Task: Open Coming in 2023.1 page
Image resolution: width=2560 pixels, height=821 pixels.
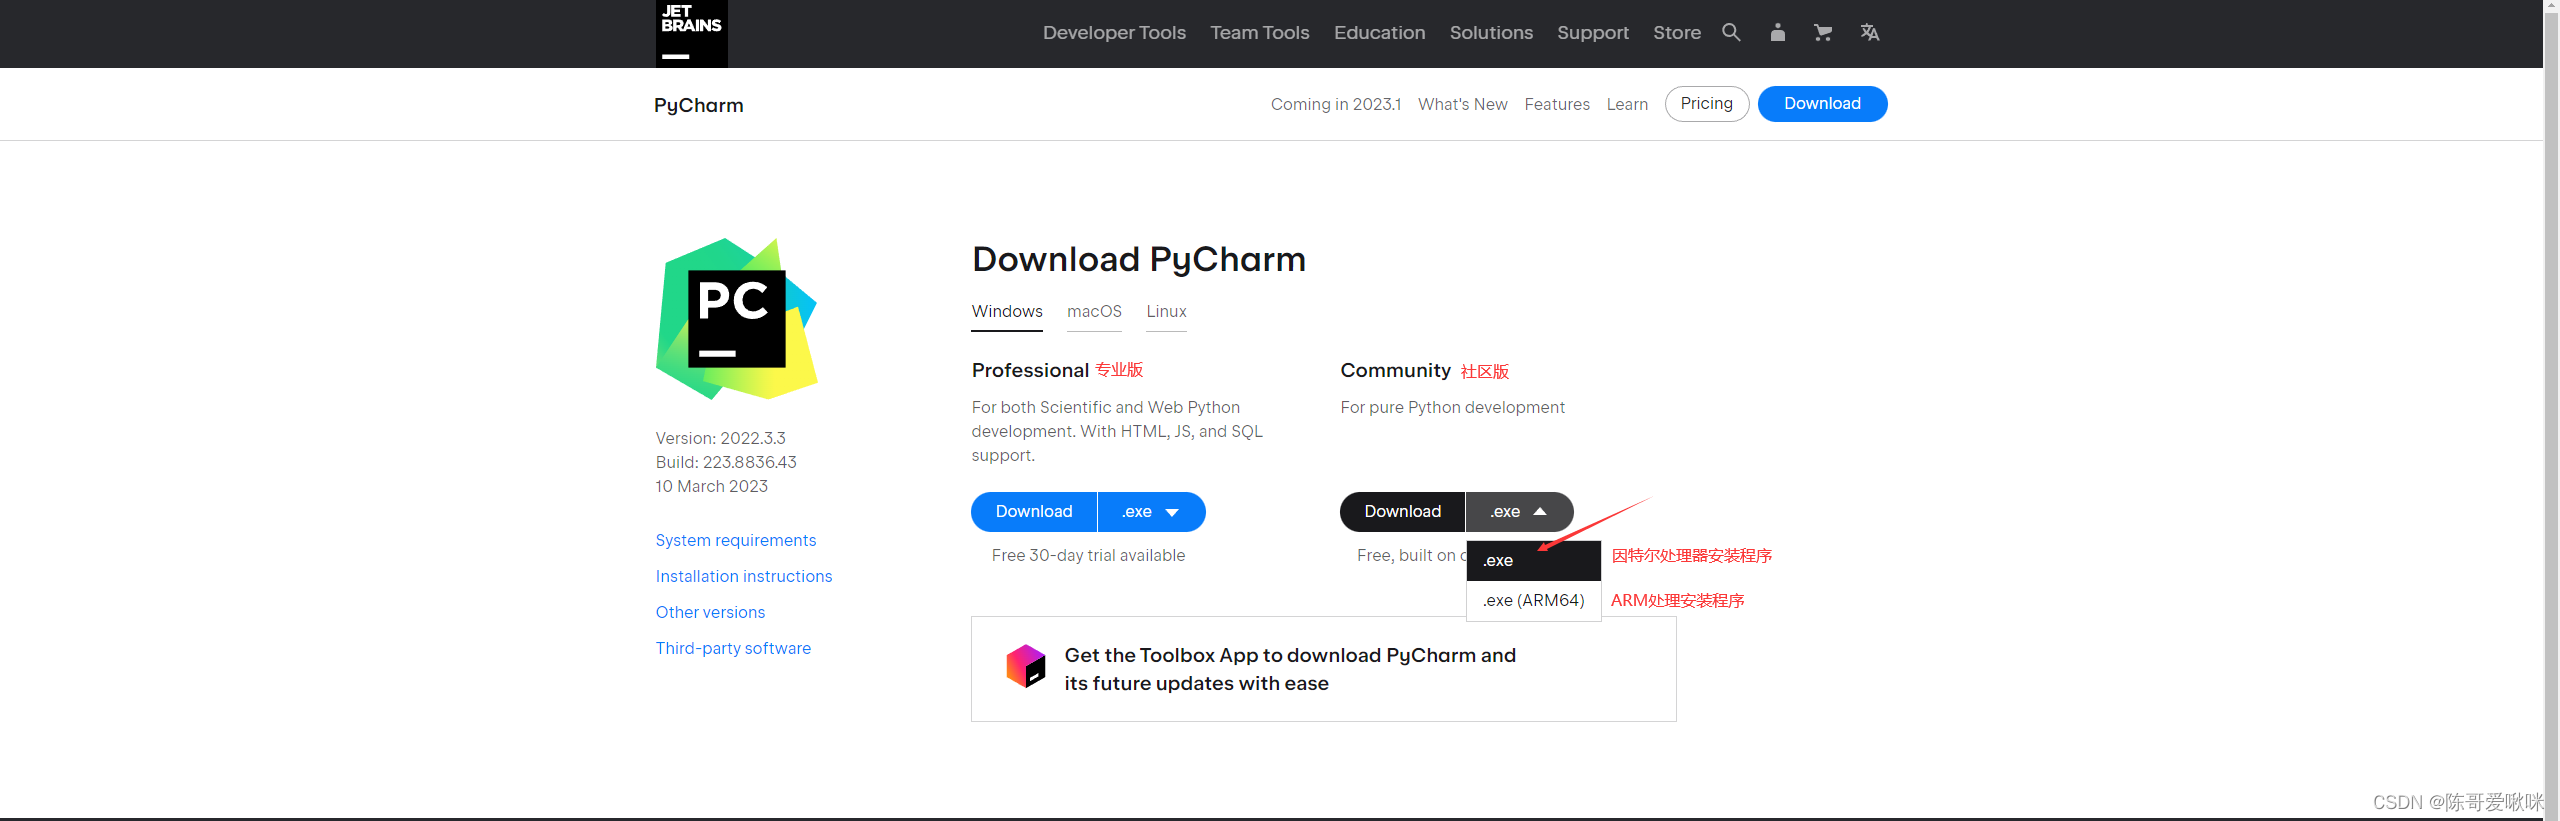Action: pyautogui.click(x=1336, y=104)
